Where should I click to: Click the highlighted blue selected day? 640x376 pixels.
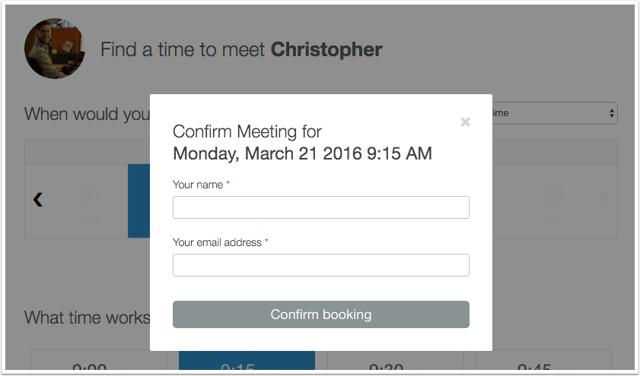[x=139, y=201]
